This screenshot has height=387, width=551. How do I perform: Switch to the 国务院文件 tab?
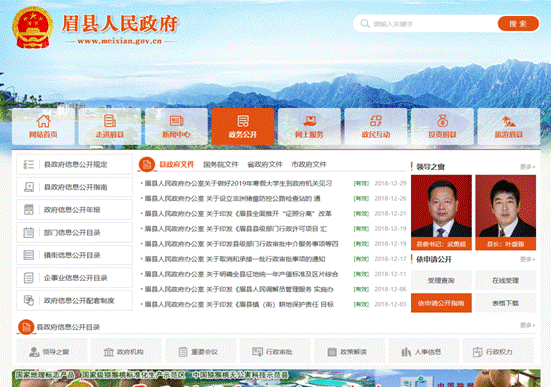point(221,164)
